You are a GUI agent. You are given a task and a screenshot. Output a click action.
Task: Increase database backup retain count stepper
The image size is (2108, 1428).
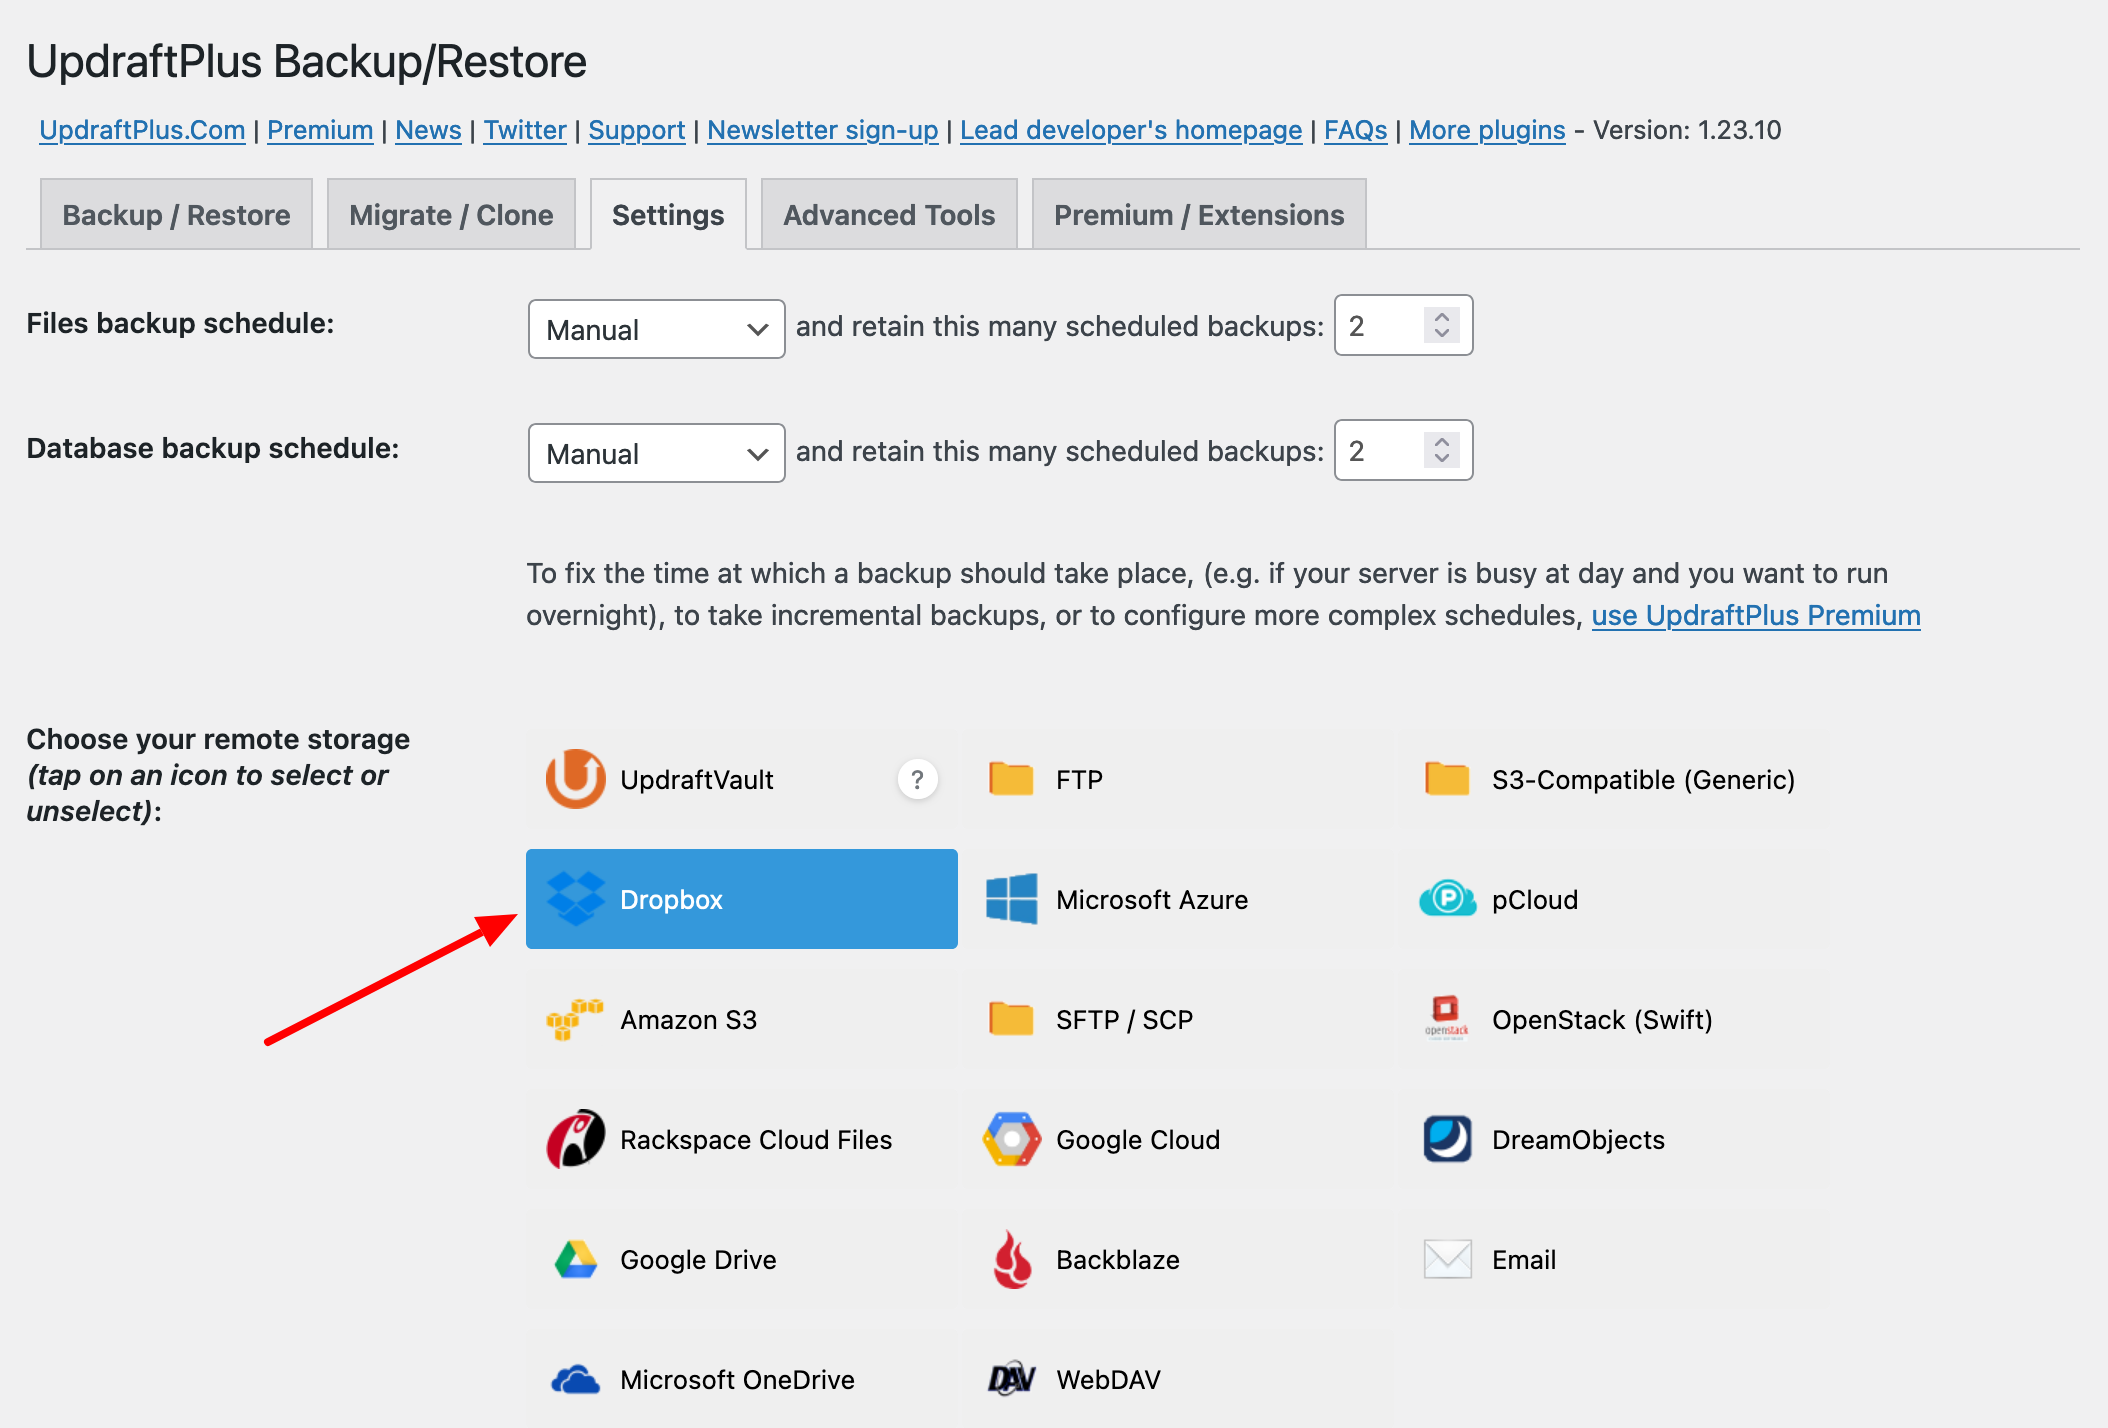click(1442, 441)
